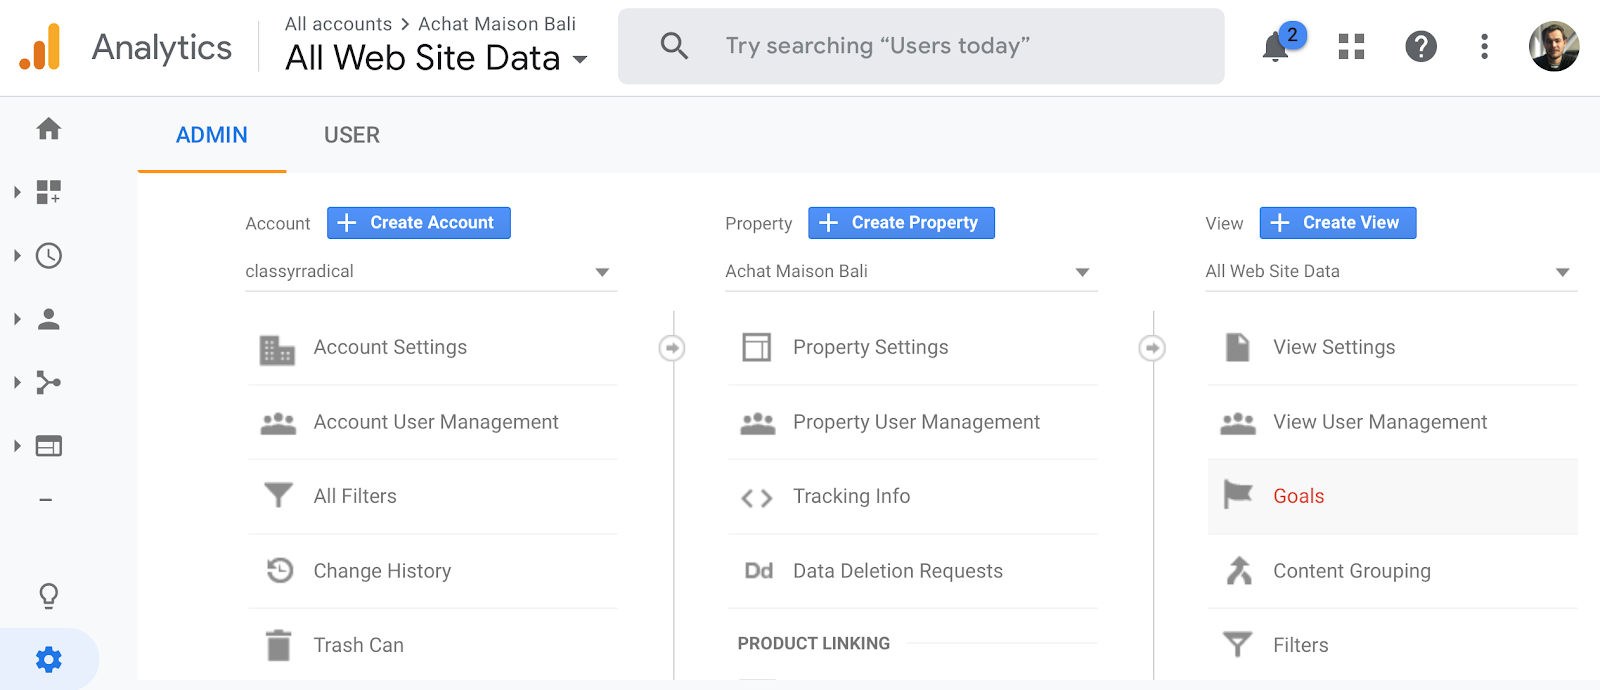Click the Data Deletion Requests Dd icon
The height and width of the screenshot is (690, 1600).
(x=759, y=571)
